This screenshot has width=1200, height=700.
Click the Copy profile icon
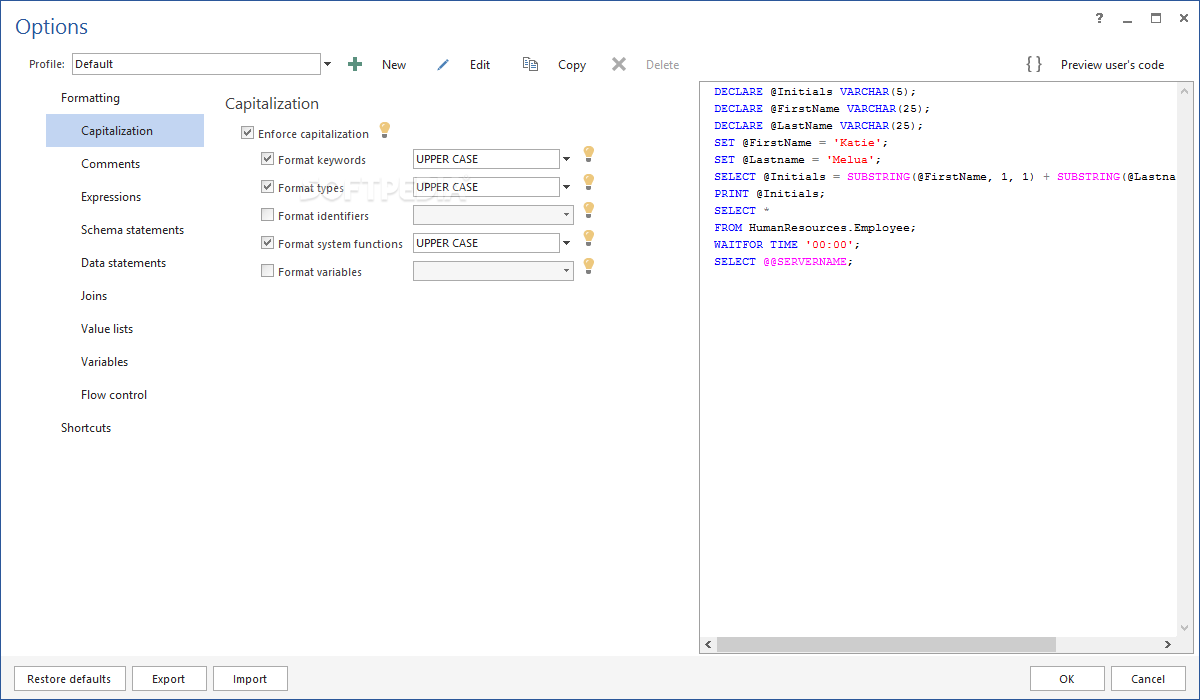(x=530, y=64)
